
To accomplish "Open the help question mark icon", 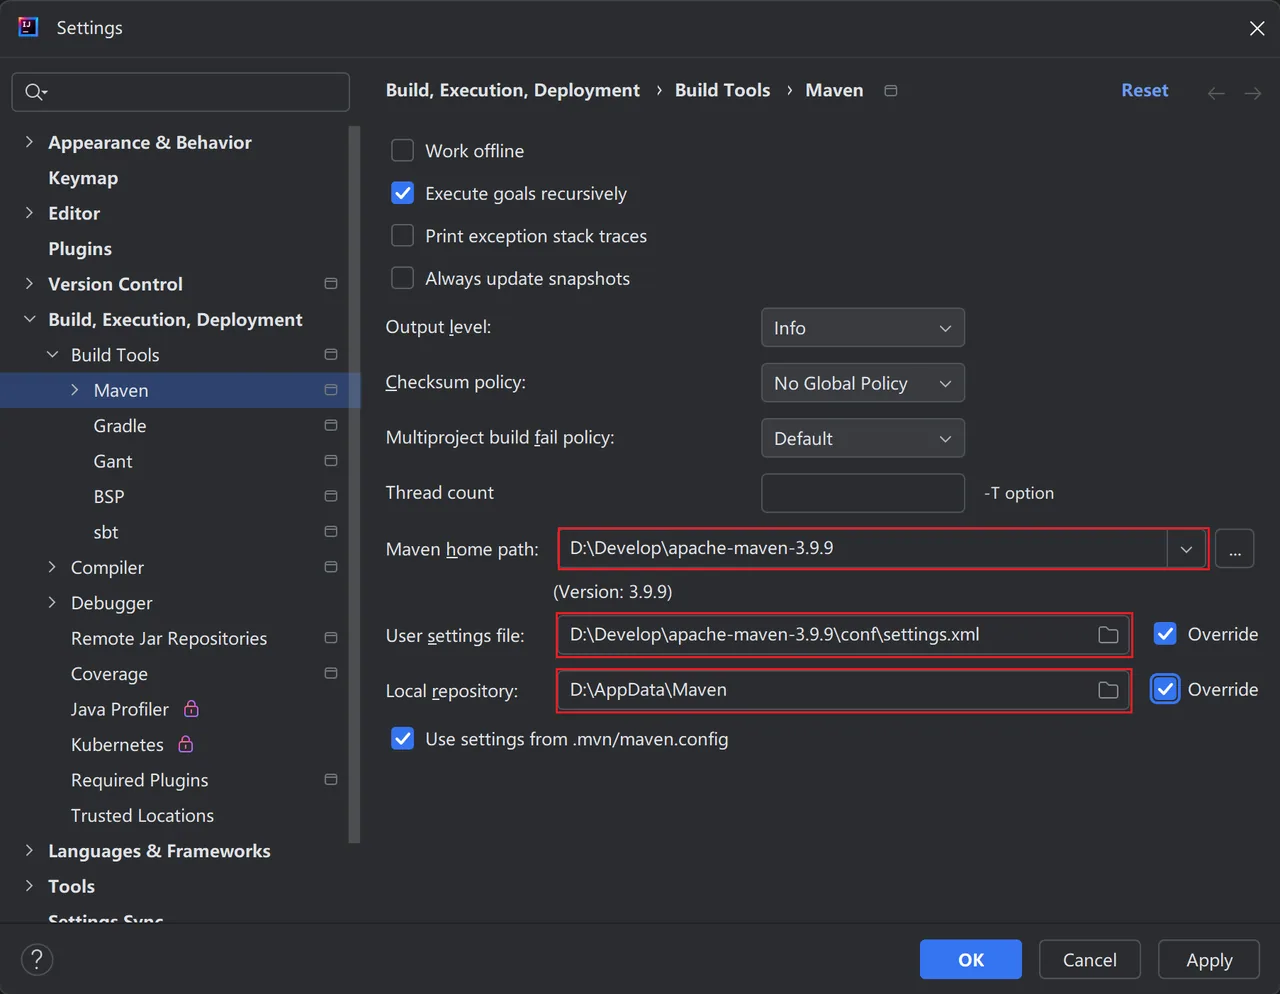I will pyautogui.click(x=37, y=960).
